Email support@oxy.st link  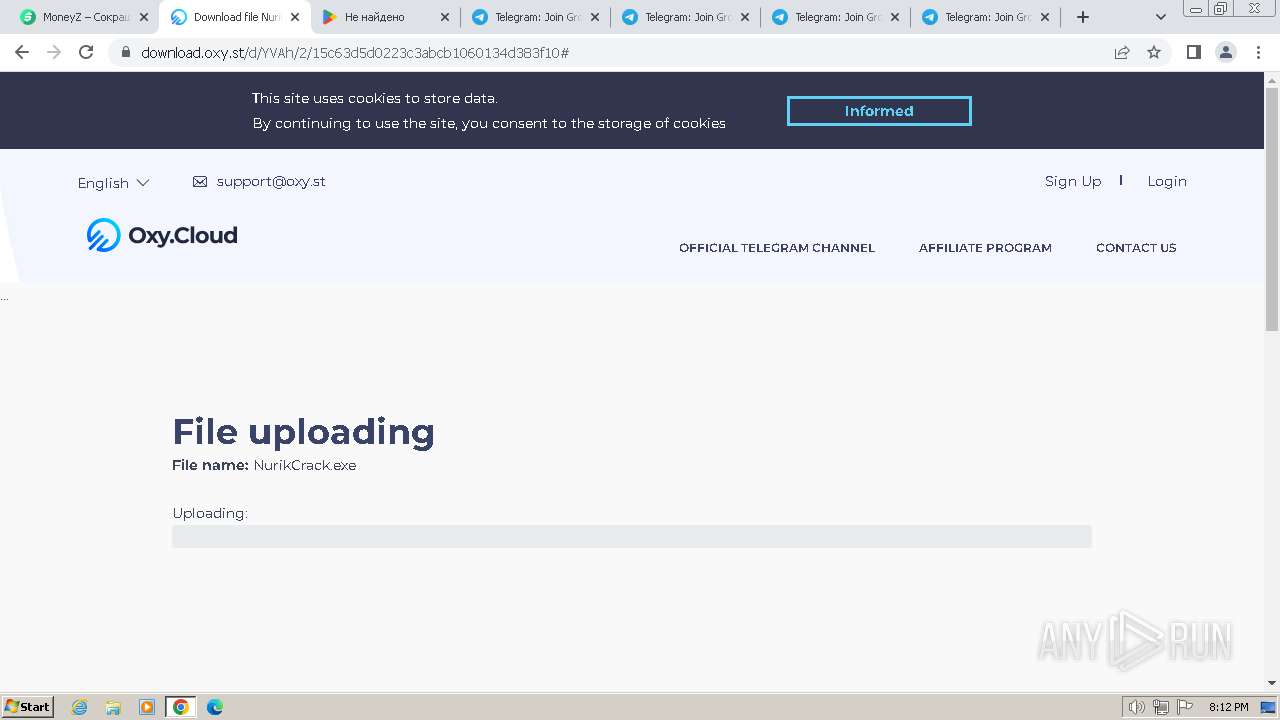point(271,181)
